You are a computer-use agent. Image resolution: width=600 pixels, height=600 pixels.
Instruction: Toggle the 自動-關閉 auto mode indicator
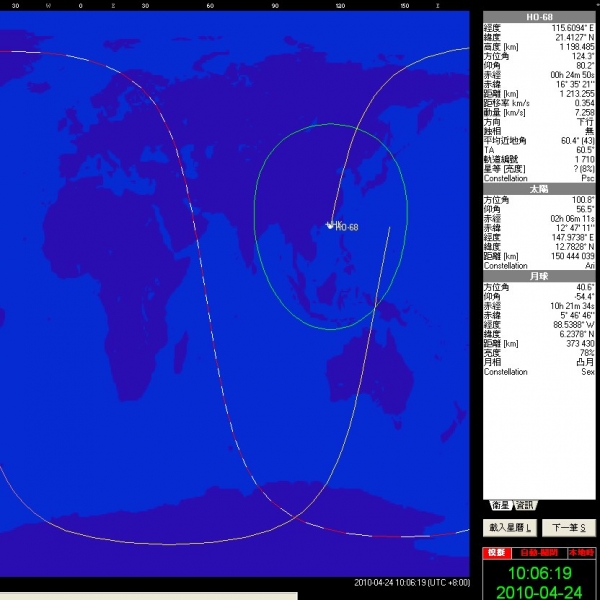point(539,553)
